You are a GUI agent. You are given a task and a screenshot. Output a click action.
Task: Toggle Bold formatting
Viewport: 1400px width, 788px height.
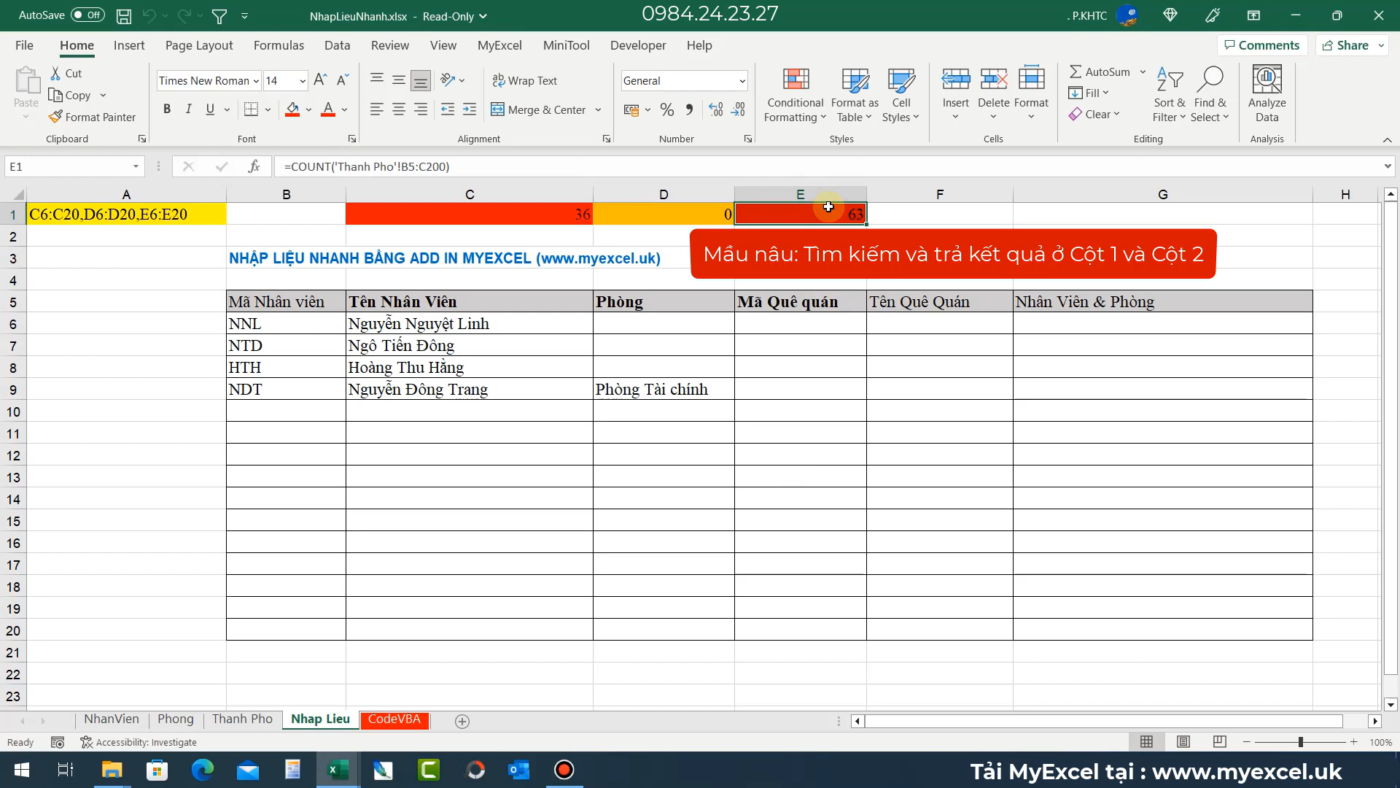(167, 110)
